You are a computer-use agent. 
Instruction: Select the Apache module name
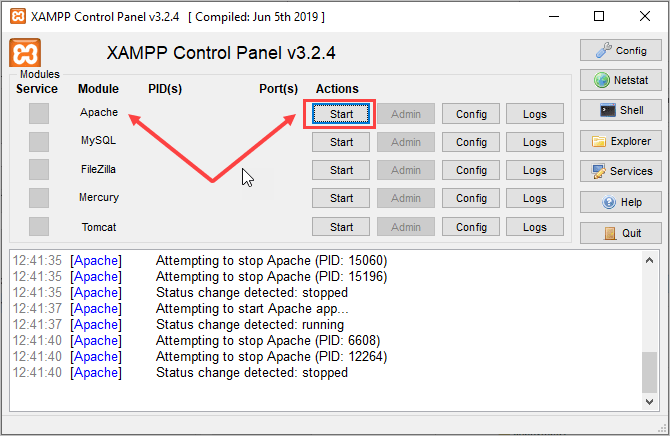point(99,112)
